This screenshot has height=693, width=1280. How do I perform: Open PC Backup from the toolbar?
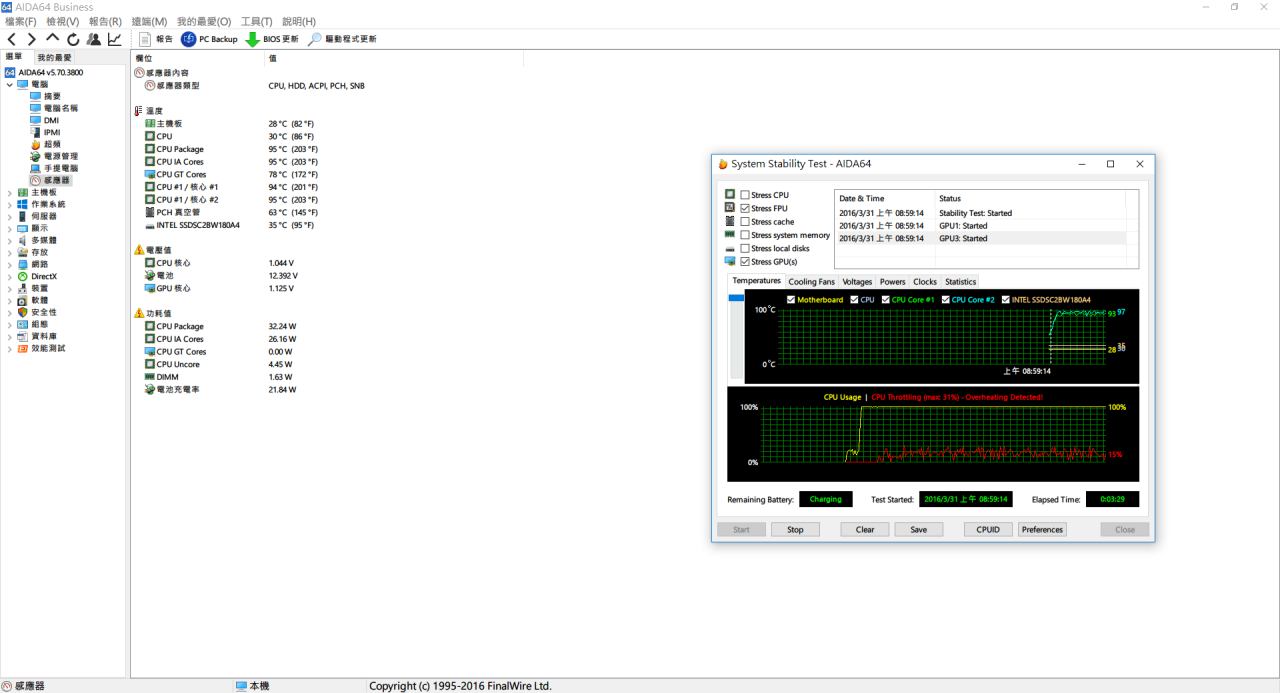(210, 39)
